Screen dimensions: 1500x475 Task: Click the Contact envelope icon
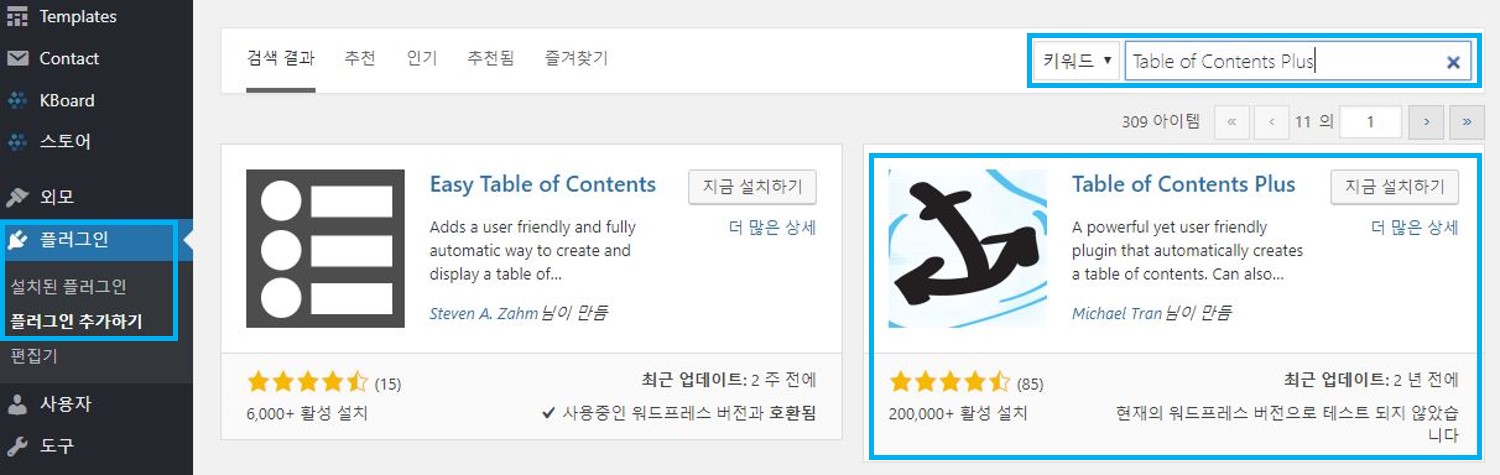[17, 58]
